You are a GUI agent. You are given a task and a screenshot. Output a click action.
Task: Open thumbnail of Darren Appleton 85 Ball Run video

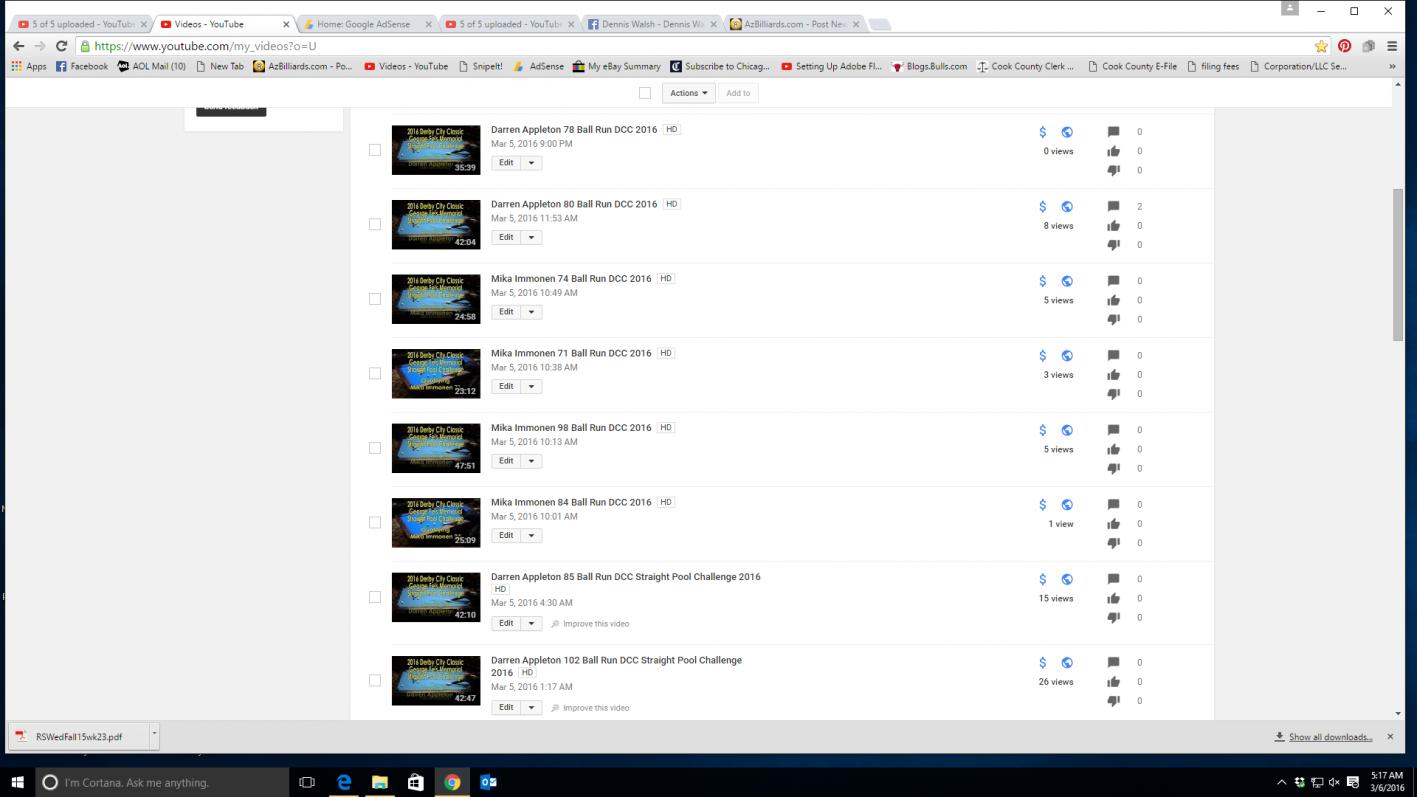click(435, 597)
